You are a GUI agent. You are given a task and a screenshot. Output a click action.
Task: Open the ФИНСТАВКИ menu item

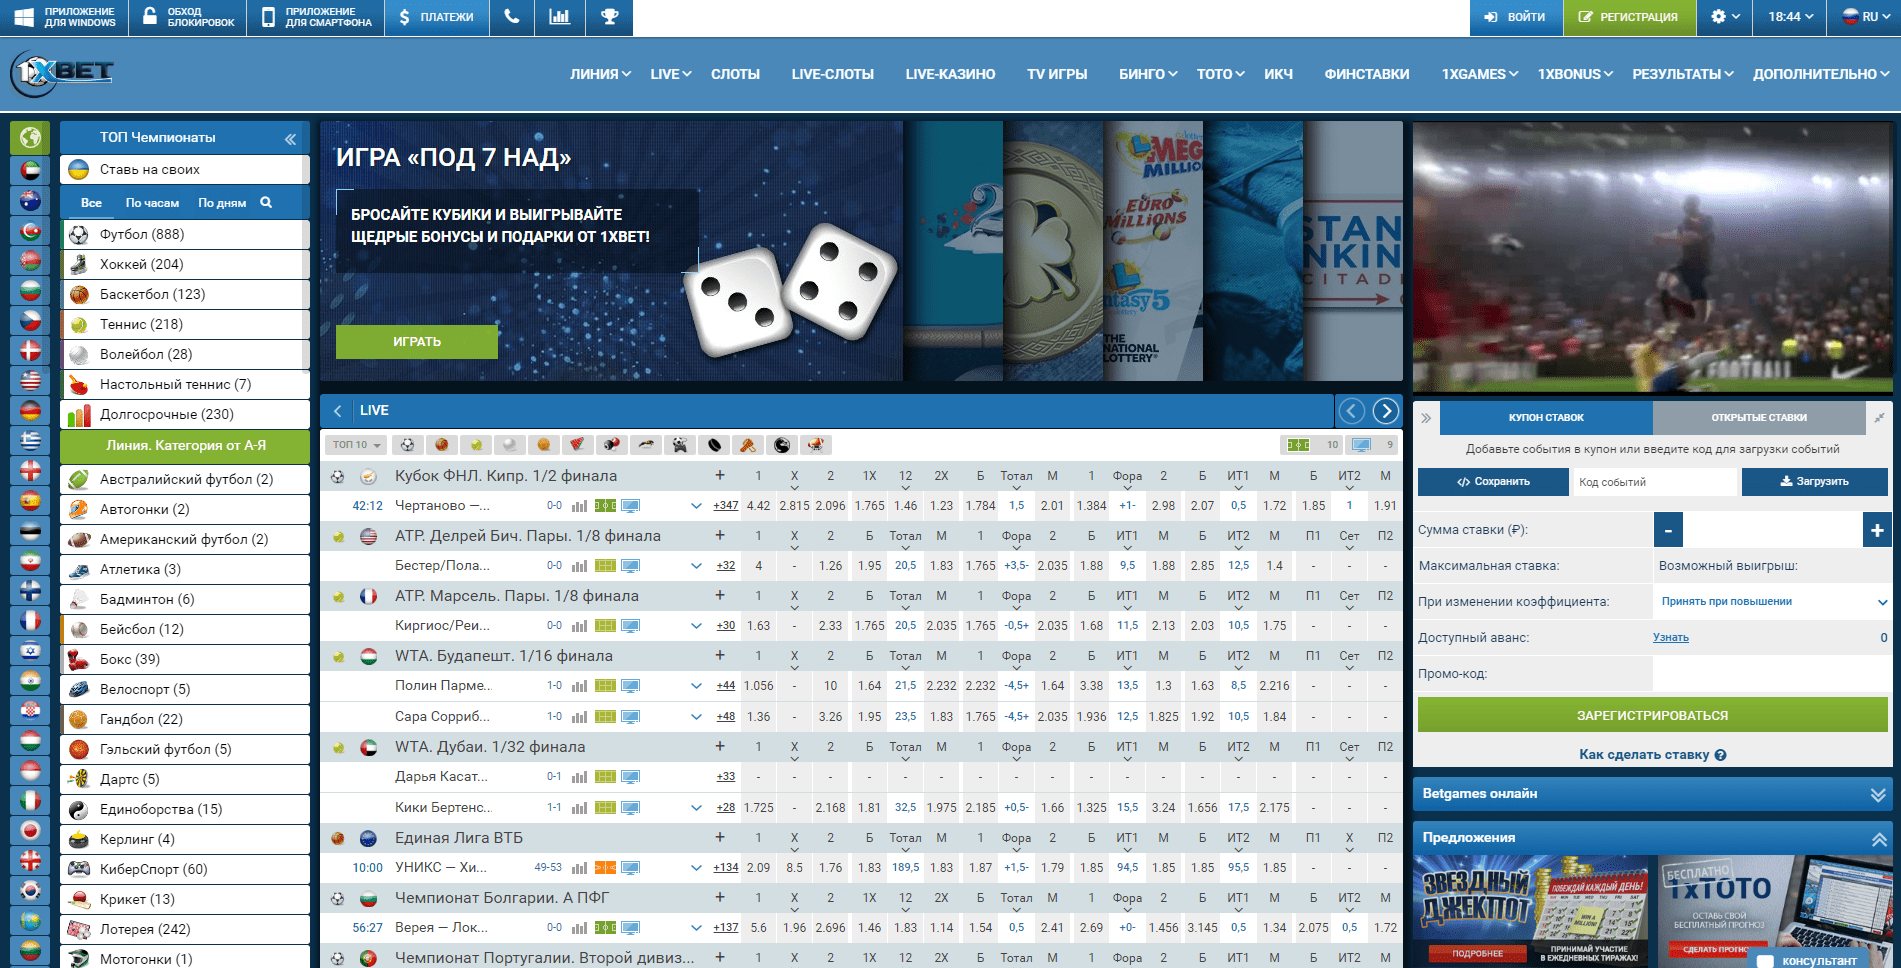point(1366,74)
